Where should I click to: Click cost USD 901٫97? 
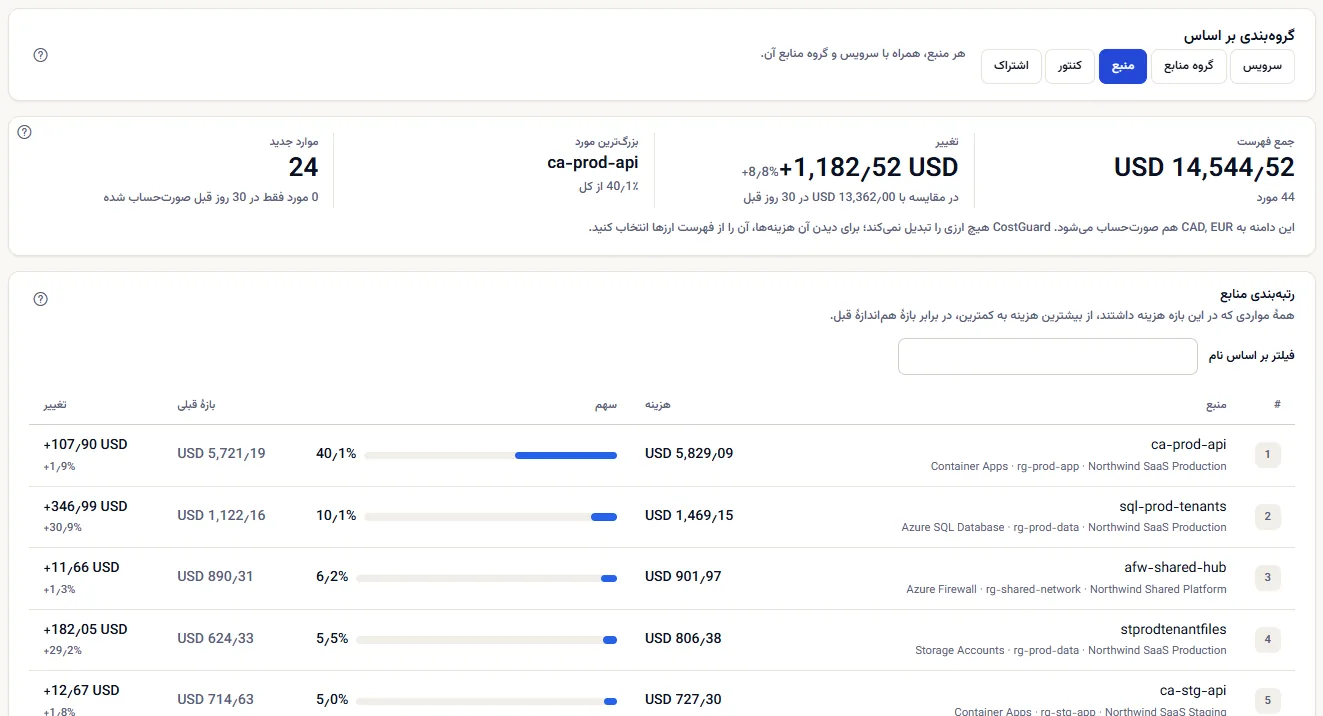683,577
